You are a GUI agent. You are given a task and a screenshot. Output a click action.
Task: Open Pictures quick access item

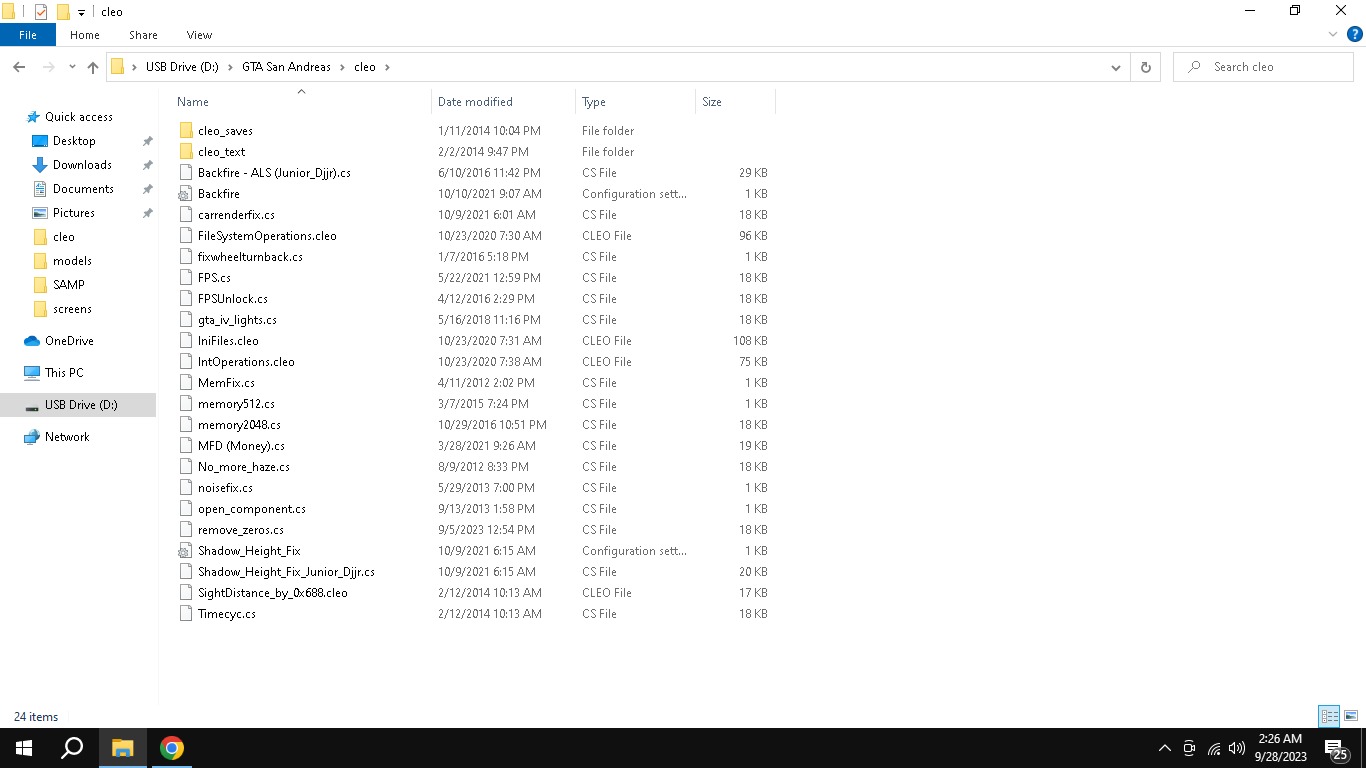(74, 213)
